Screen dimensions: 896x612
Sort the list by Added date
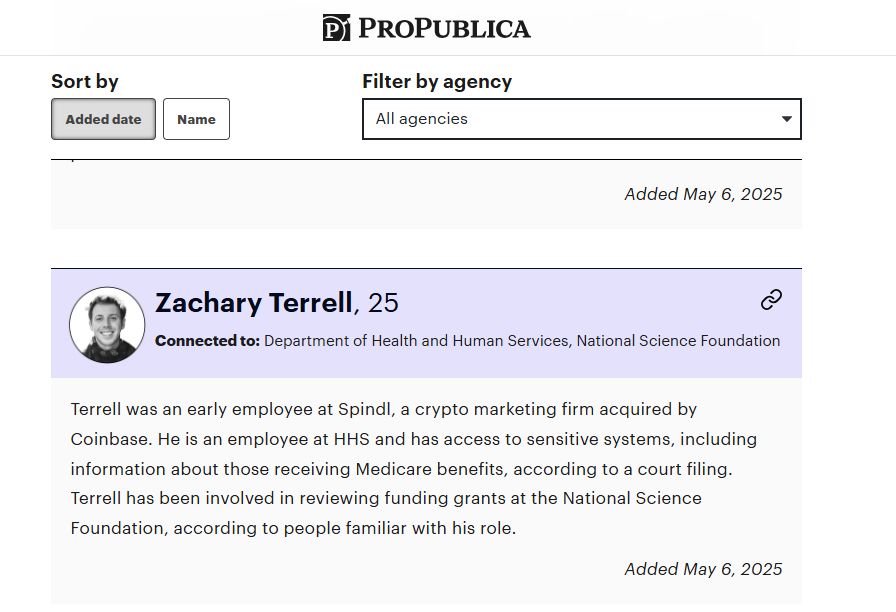click(103, 119)
